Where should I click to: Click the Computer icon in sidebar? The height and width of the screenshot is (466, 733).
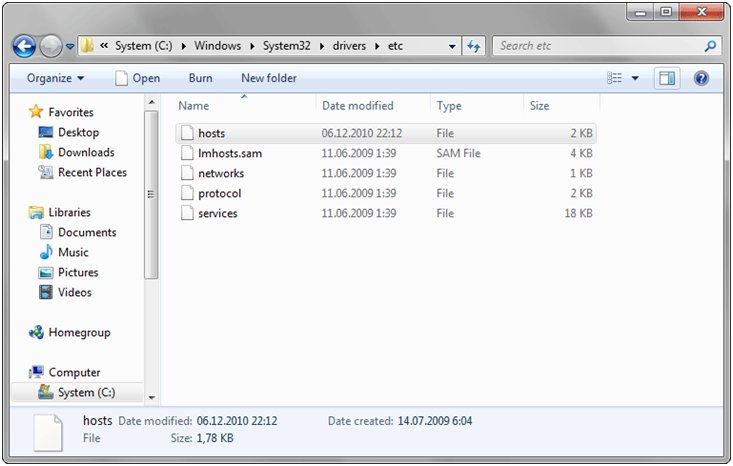click(36, 372)
